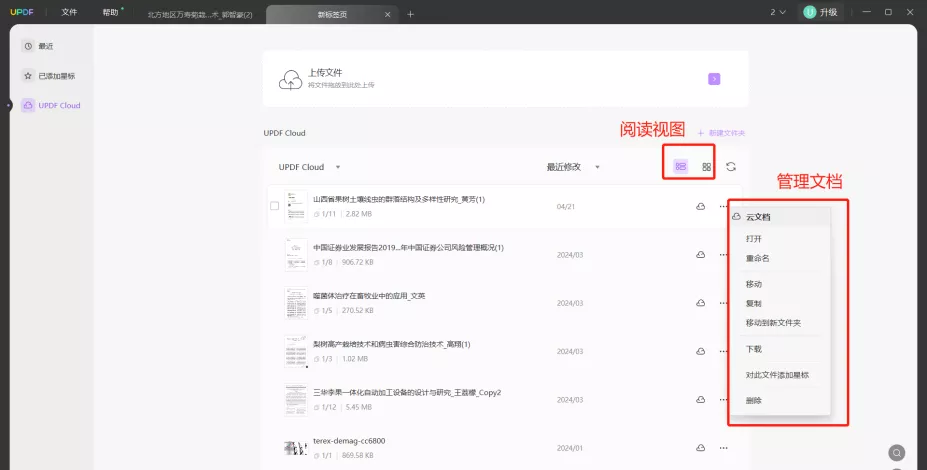Open the 文件 menu
Image resolution: width=927 pixels, height=470 pixels.
point(69,12)
